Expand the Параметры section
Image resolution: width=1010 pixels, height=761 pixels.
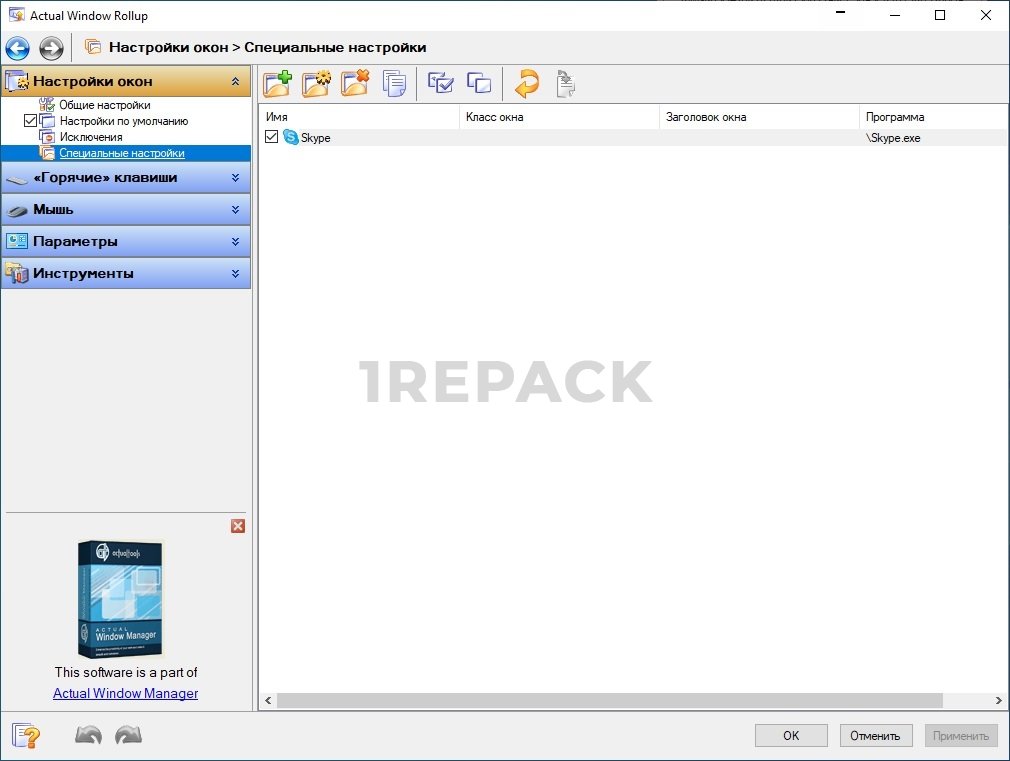click(125, 242)
